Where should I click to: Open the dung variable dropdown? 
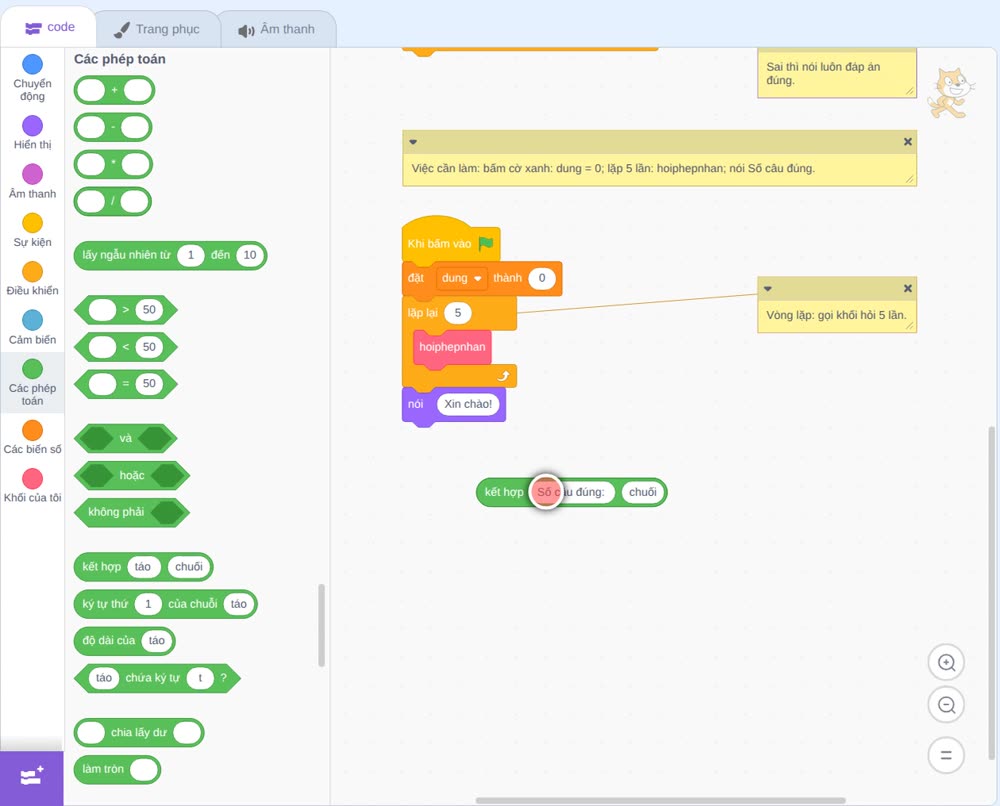pyautogui.click(x=461, y=278)
